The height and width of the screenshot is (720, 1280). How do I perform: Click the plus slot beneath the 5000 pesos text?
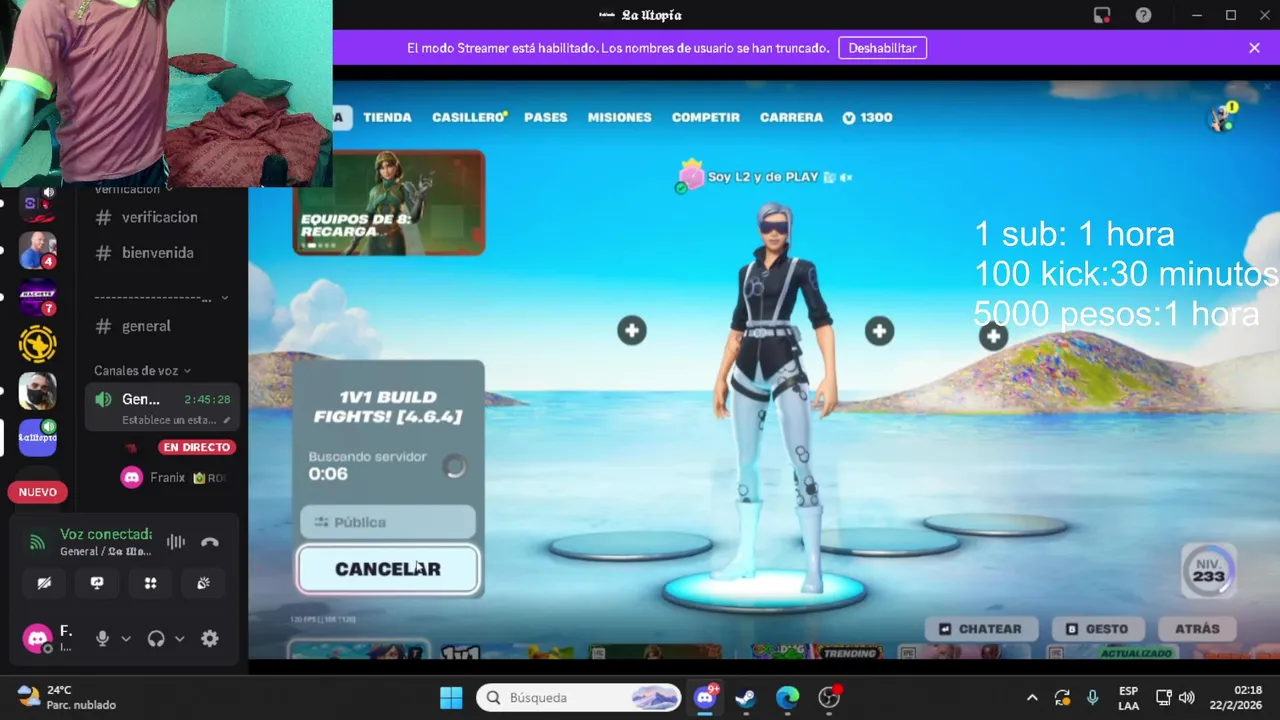click(x=993, y=337)
